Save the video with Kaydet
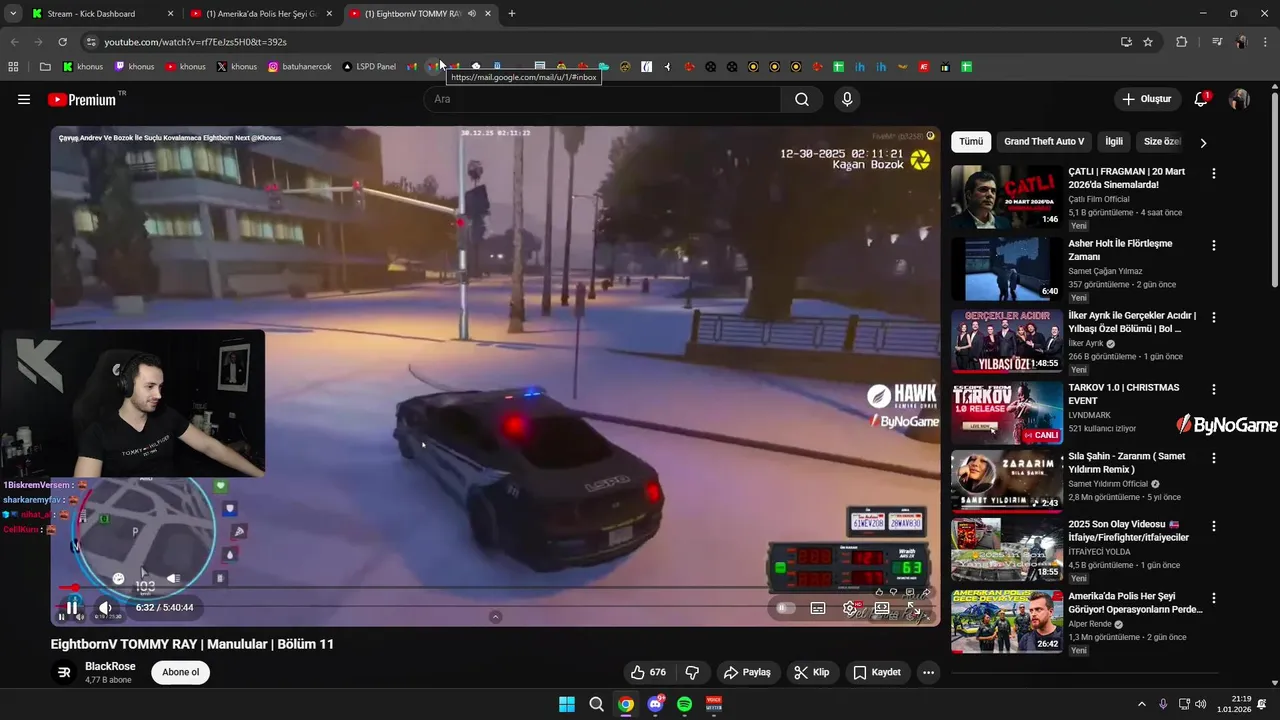 pos(877,672)
